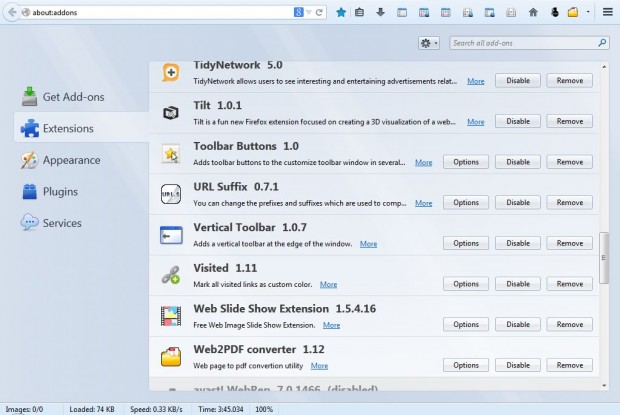This screenshot has width=620, height=415.
Task: Click the More link for Toolbar Buttons
Action: [423, 162]
